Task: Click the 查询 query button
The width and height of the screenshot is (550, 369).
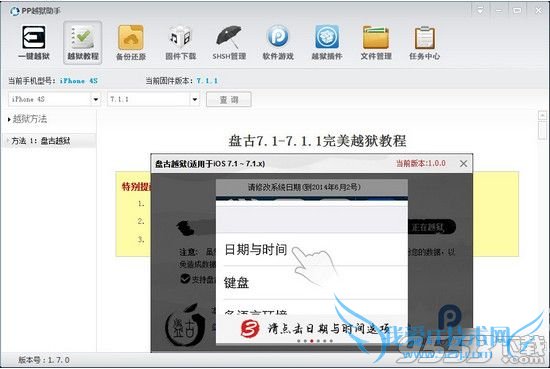Action: pos(229,100)
